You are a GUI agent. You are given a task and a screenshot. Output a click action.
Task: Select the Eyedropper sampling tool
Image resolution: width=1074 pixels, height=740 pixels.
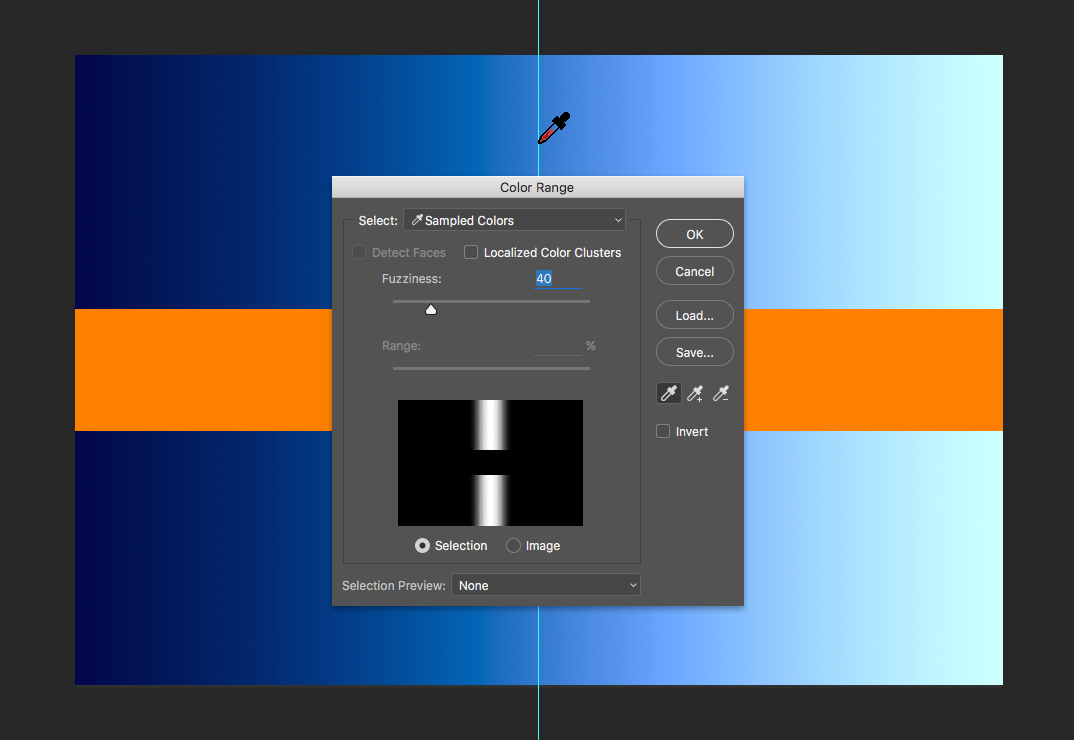tap(669, 393)
